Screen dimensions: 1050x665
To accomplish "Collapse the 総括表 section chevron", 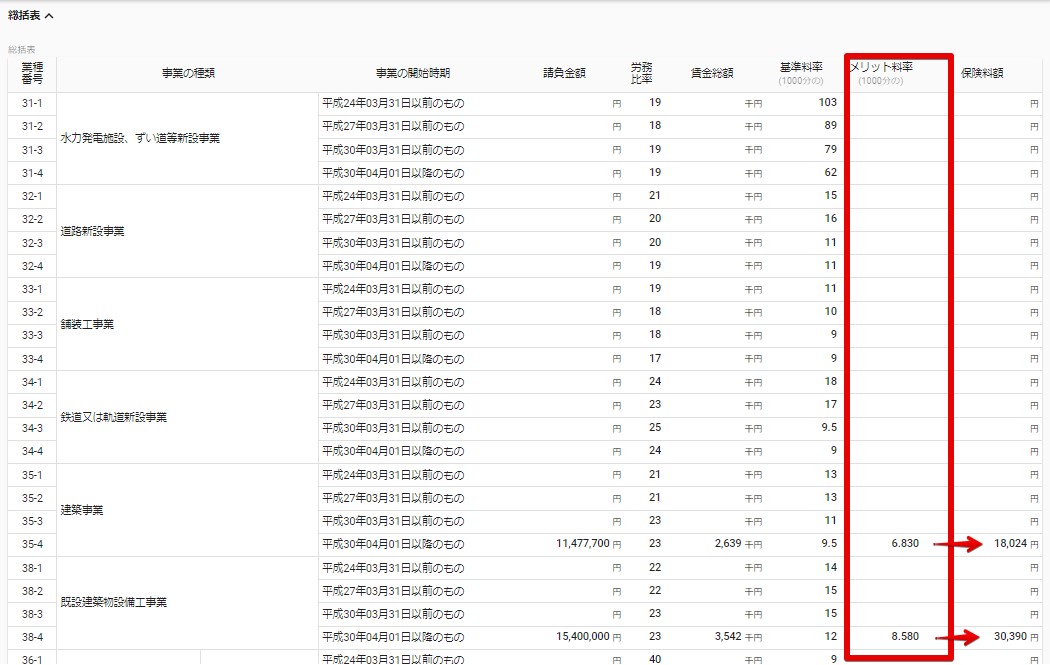I will click(x=49, y=15).
